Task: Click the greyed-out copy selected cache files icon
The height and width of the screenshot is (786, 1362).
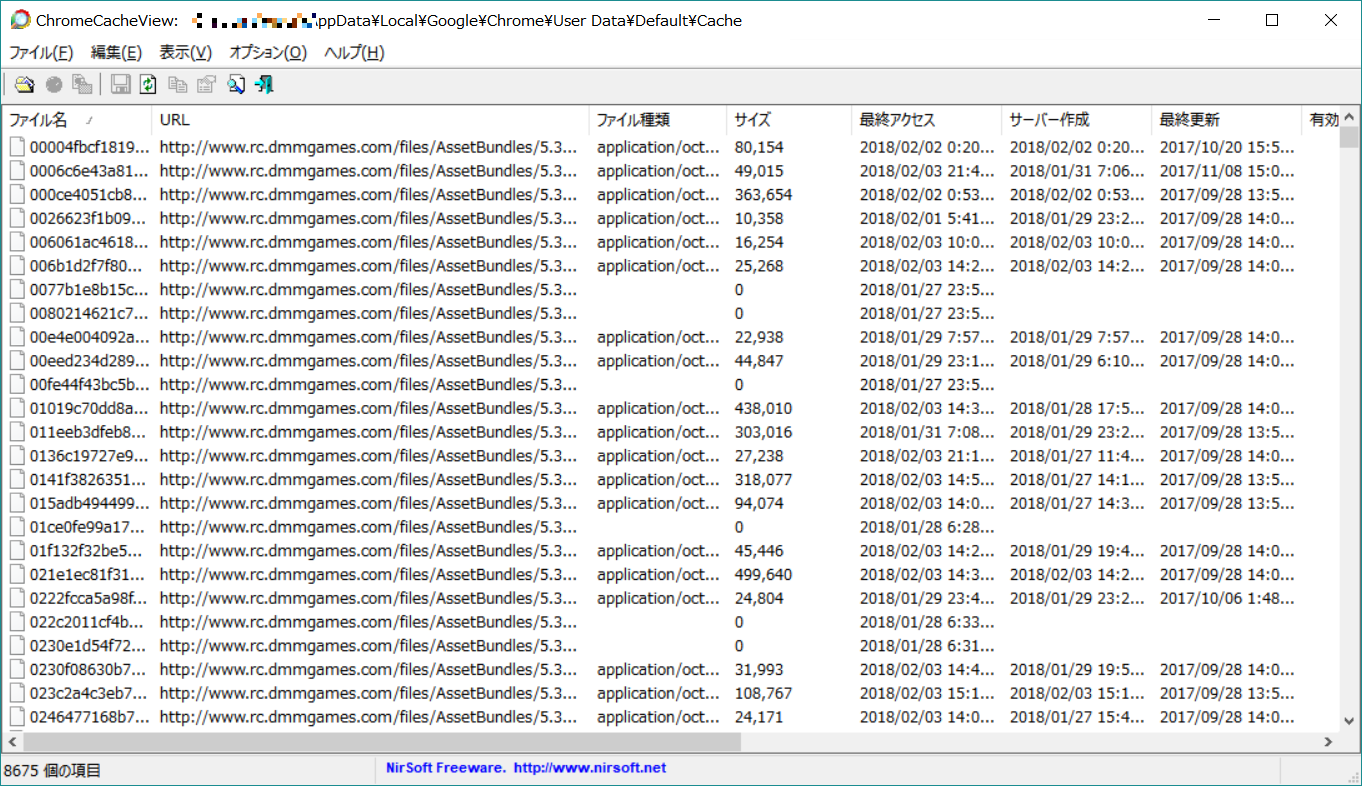Action: (x=82, y=85)
